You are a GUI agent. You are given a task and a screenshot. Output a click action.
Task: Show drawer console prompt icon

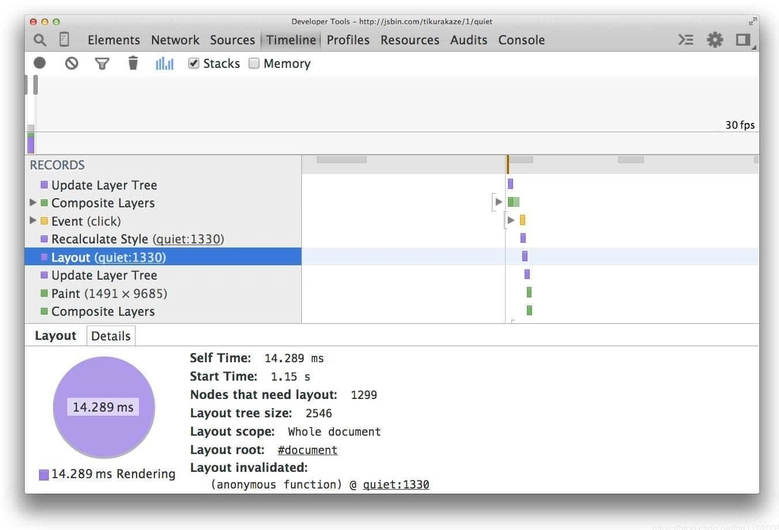coord(686,40)
